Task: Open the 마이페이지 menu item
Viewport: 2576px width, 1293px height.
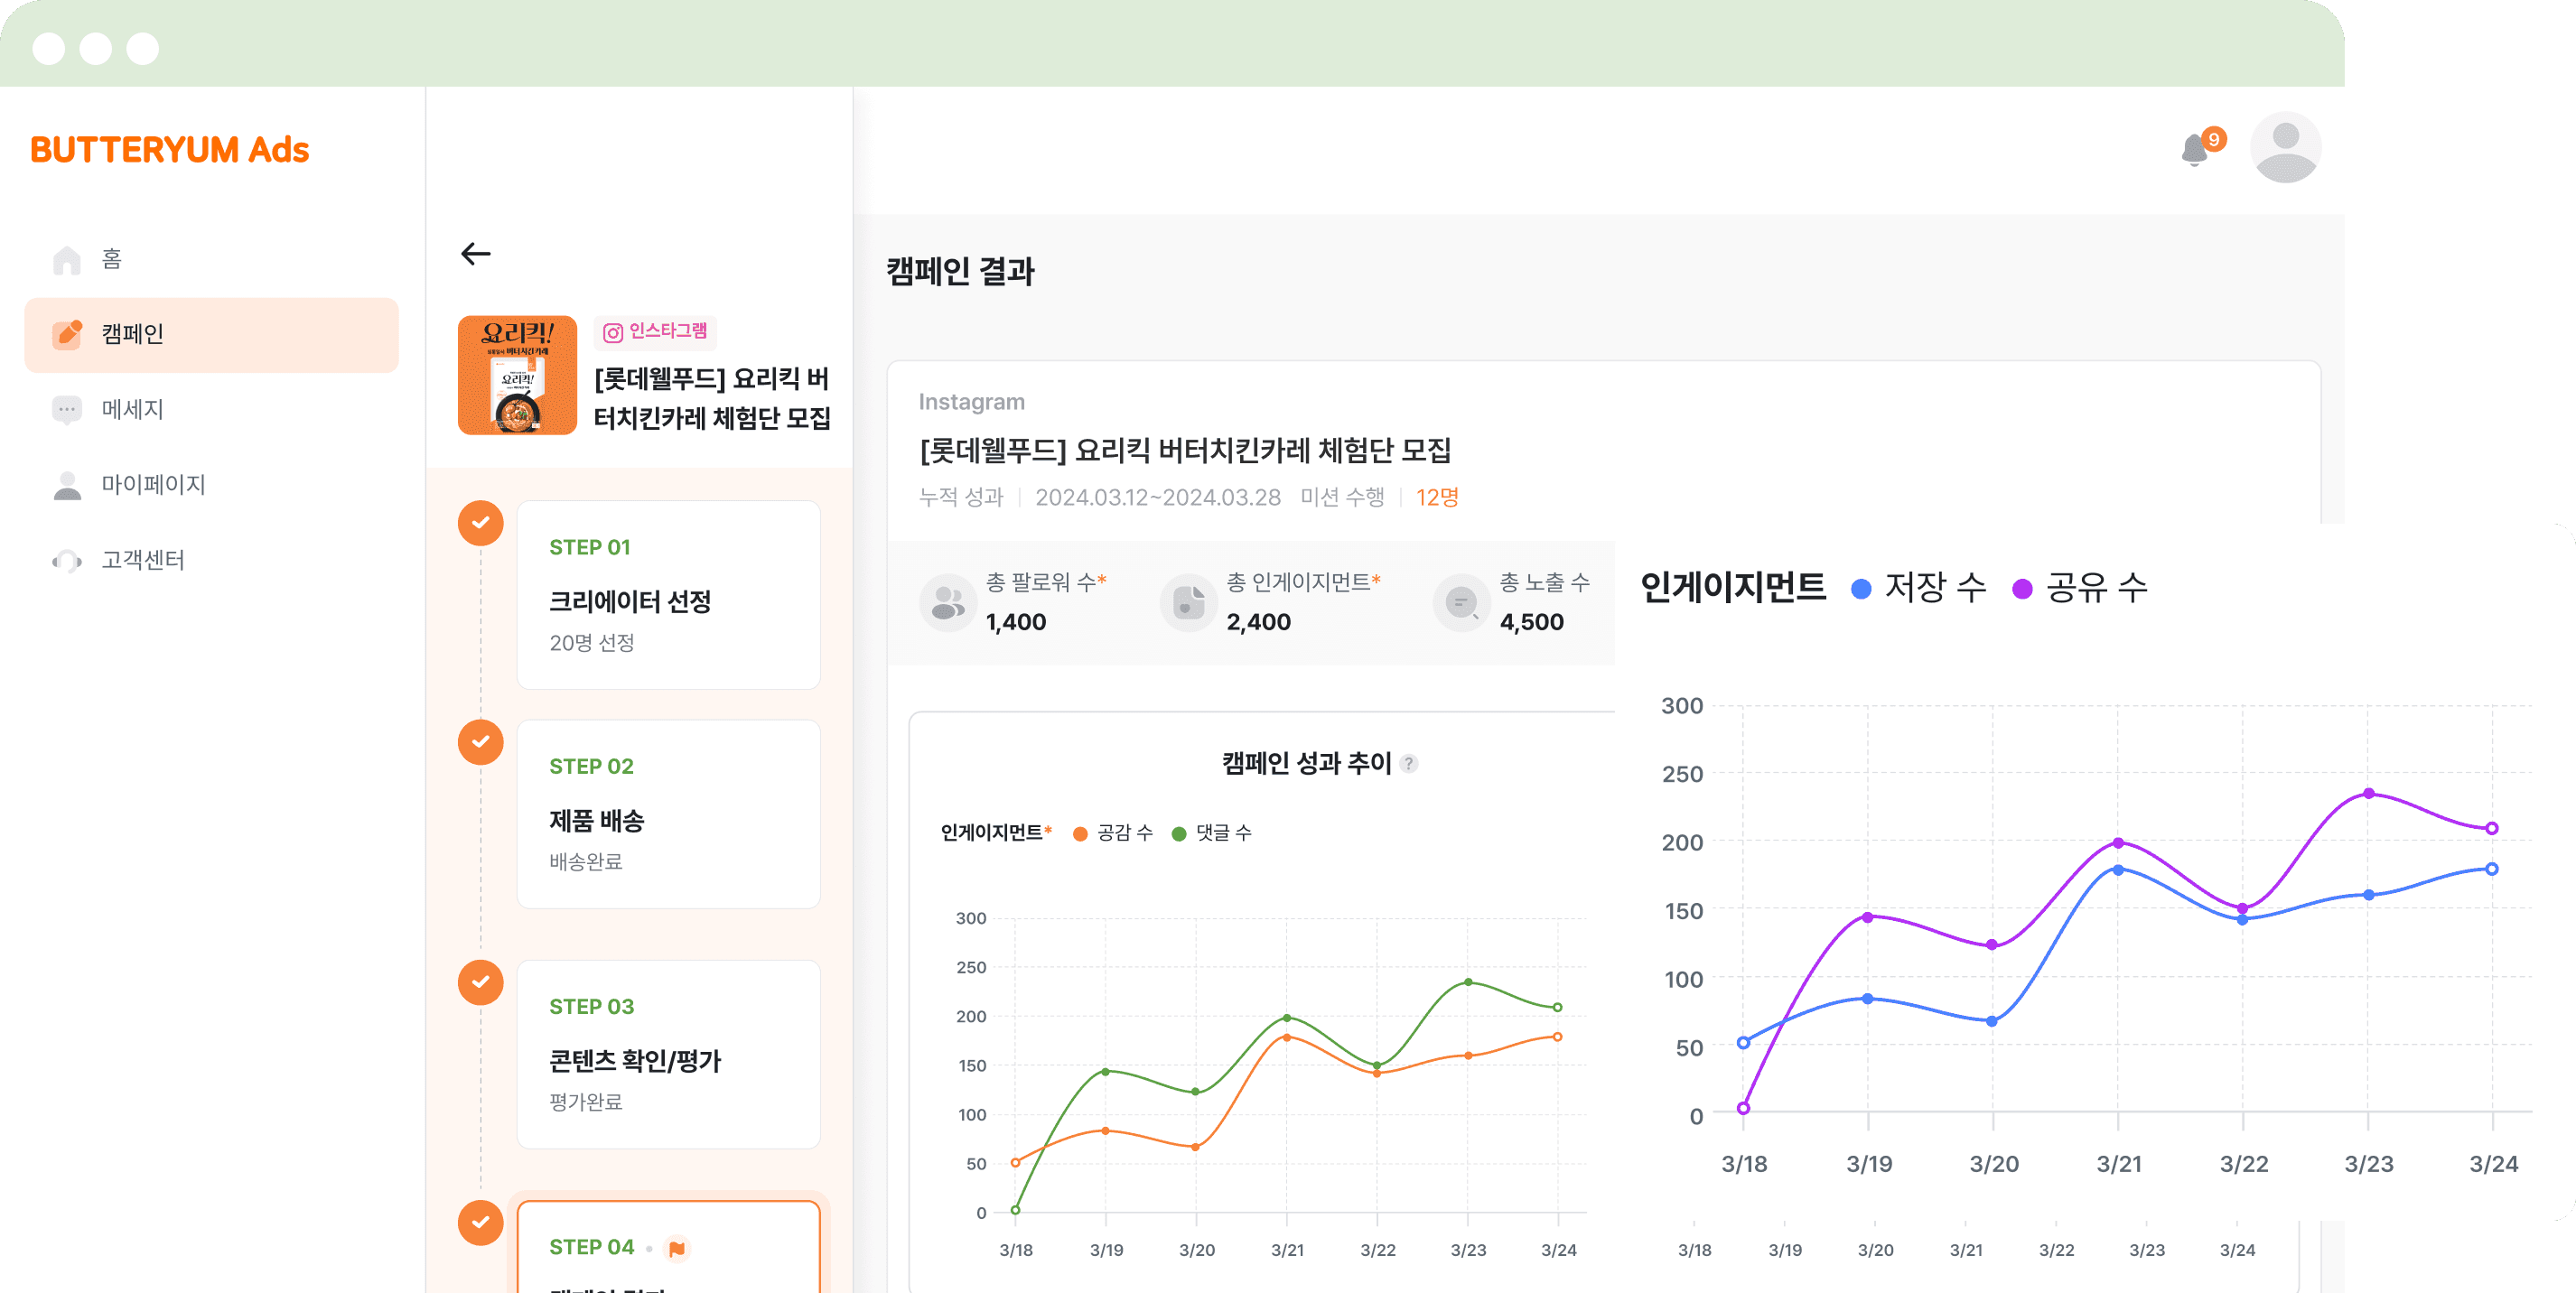Action: tap(153, 485)
